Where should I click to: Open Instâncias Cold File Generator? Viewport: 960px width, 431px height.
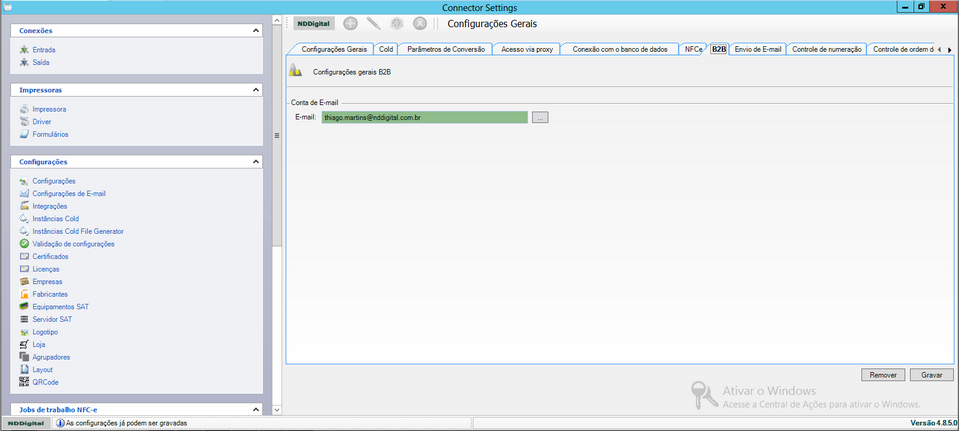pyautogui.click(x=78, y=231)
